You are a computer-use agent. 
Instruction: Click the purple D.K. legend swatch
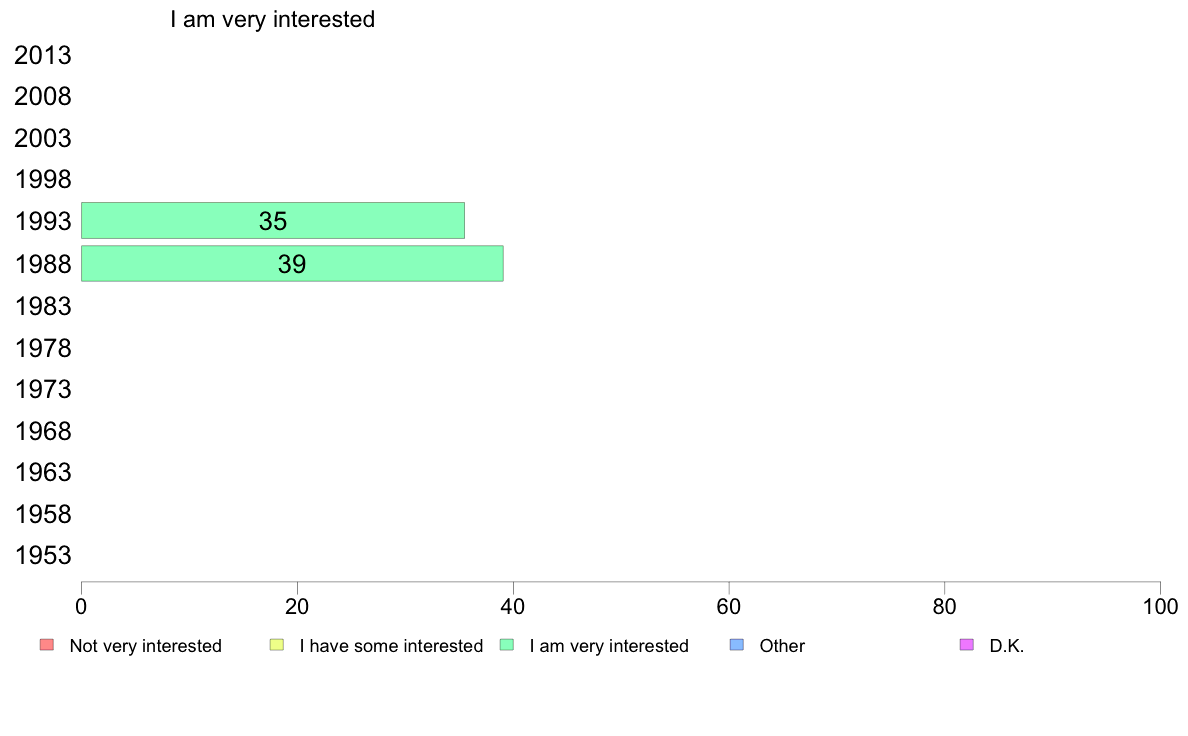click(967, 645)
